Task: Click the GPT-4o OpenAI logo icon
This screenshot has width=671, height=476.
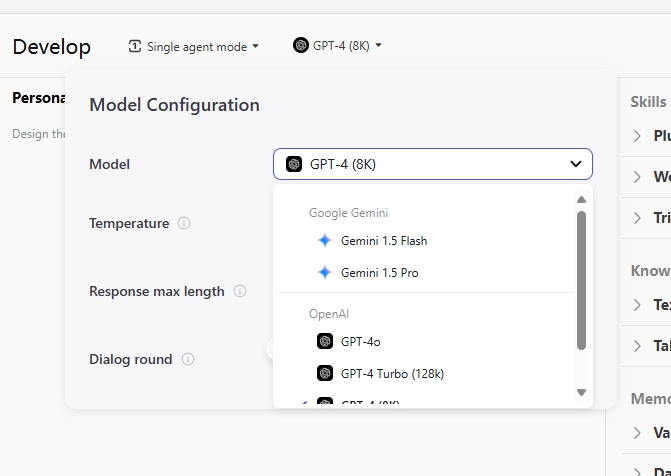Action: 324,341
